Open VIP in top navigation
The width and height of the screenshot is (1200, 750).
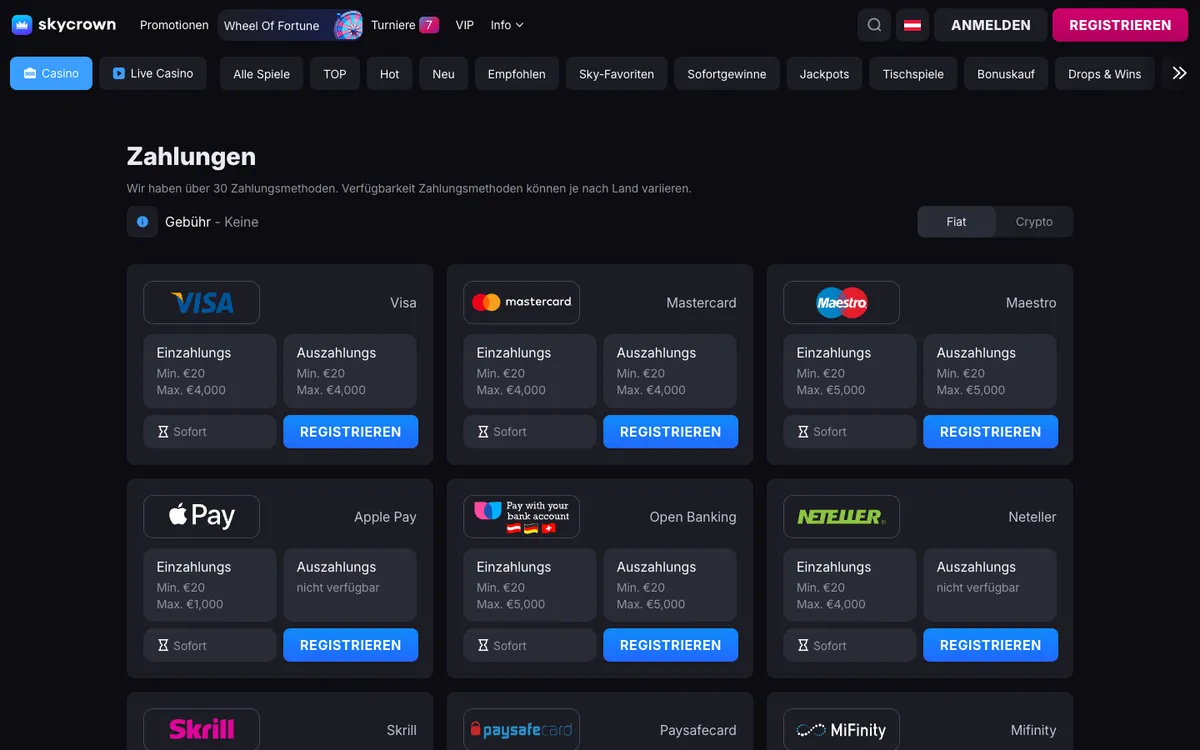pyautogui.click(x=465, y=25)
